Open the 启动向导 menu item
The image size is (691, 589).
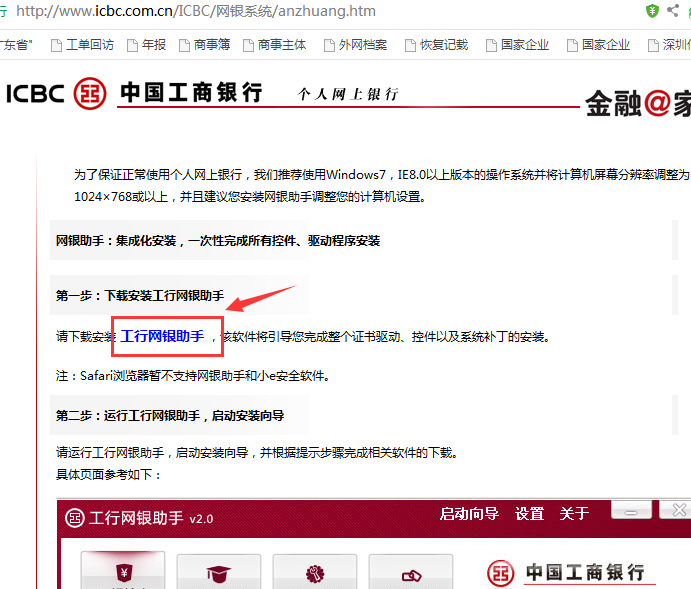(469, 514)
